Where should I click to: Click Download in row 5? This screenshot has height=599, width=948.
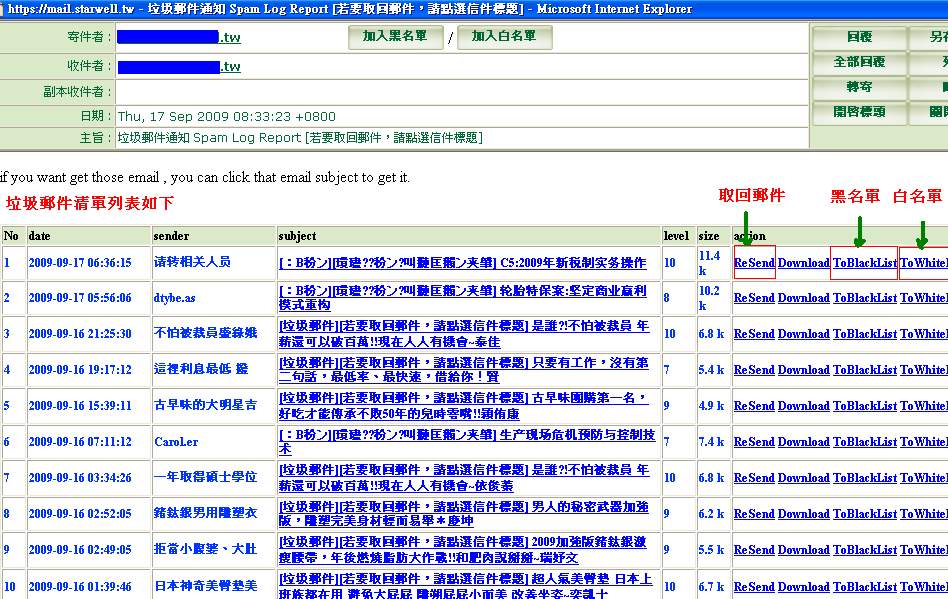click(x=804, y=406)
